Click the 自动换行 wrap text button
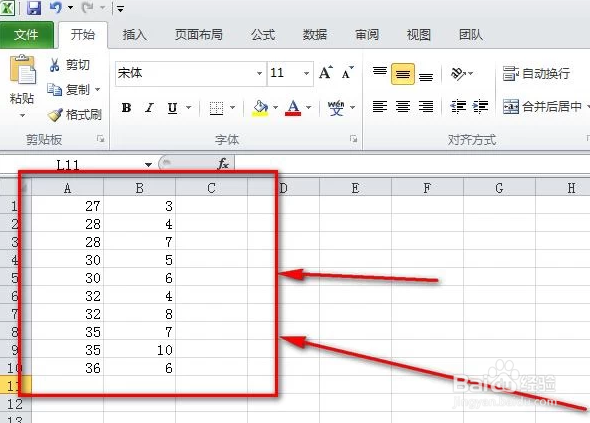 click(536, 73)
